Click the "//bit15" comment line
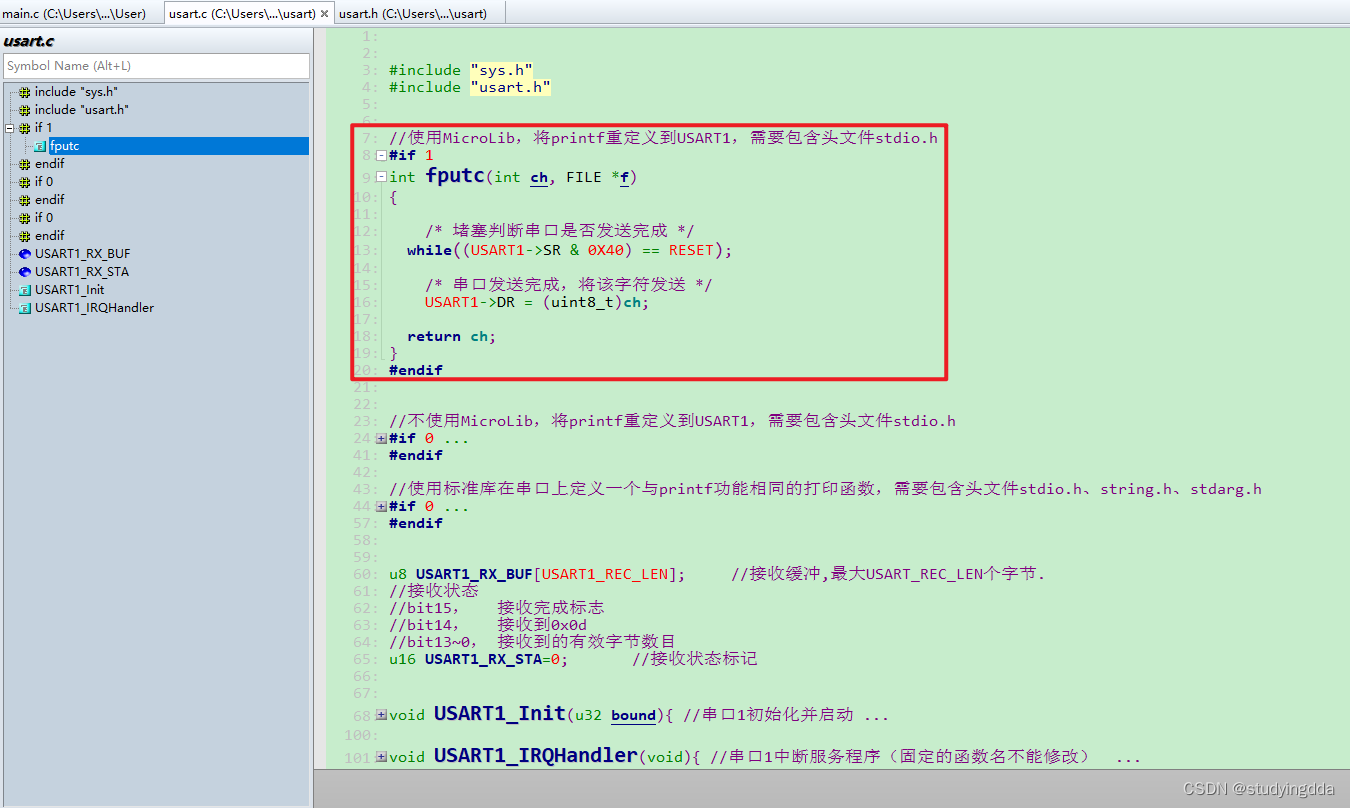The image size is (1350, 808). pyautogui.click(x=496, y=608)
